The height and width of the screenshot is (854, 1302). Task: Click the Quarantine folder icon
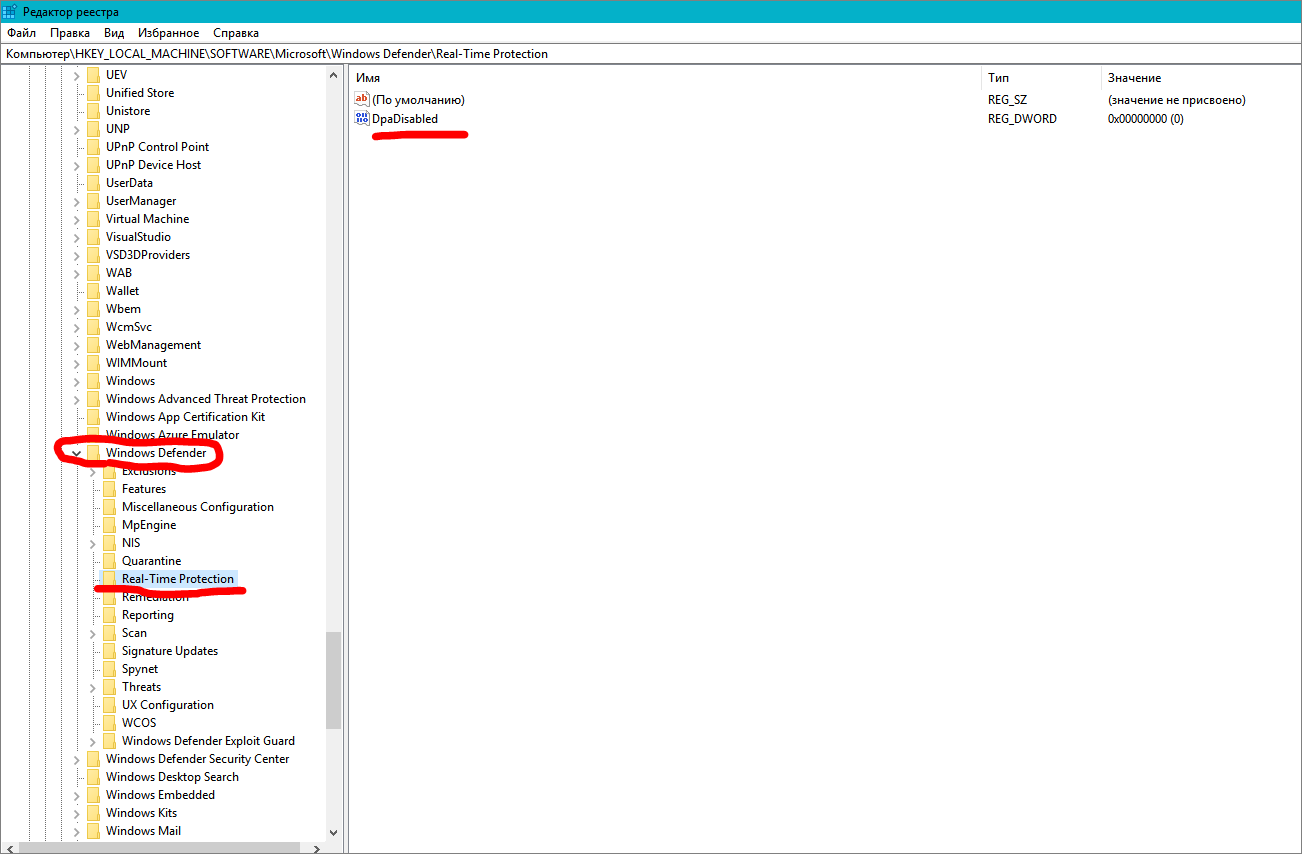pyautogui.click(x=109, y=561)
